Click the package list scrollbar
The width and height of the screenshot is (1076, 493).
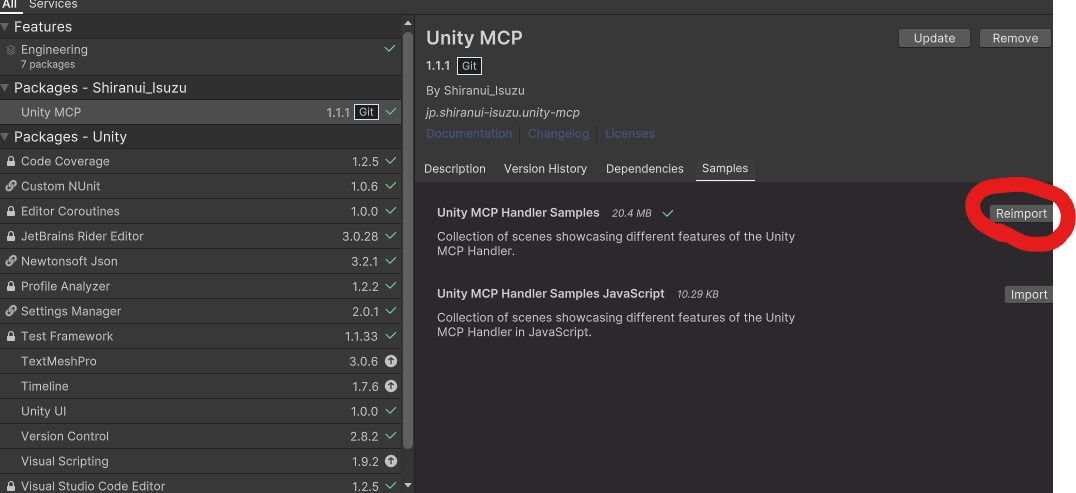(408, 240)
